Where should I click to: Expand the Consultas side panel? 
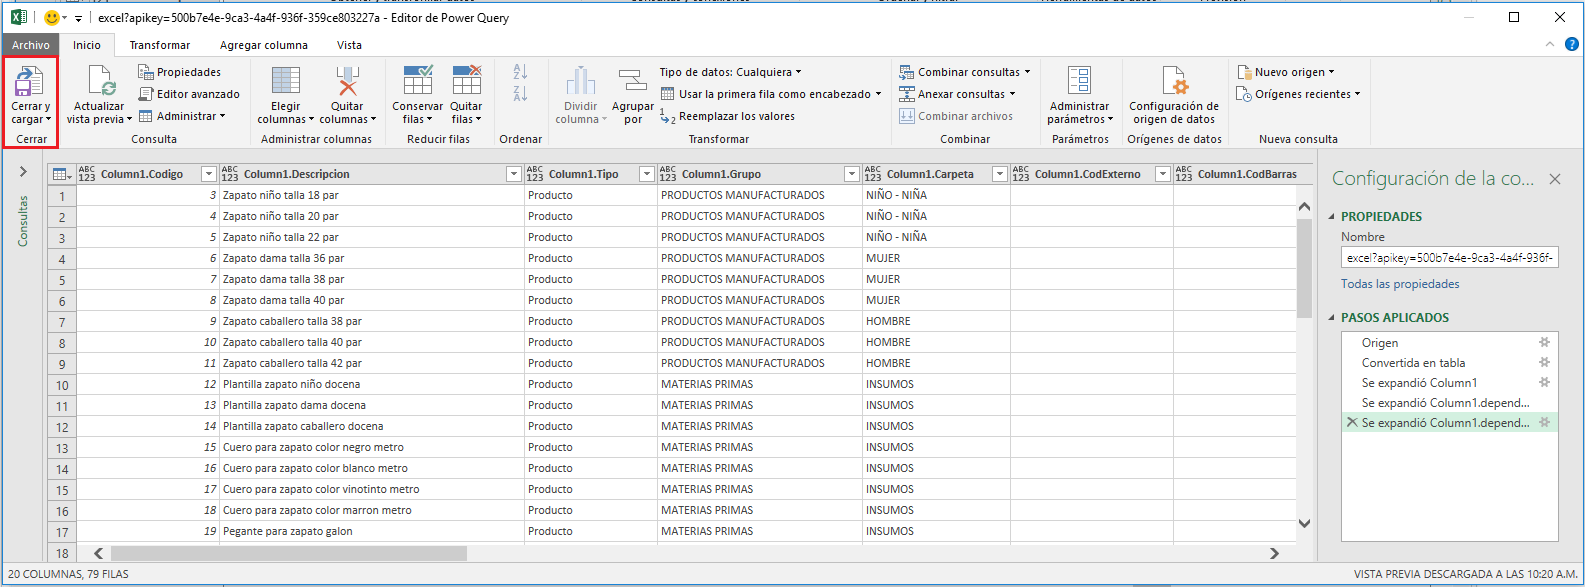tap(23, 172)
